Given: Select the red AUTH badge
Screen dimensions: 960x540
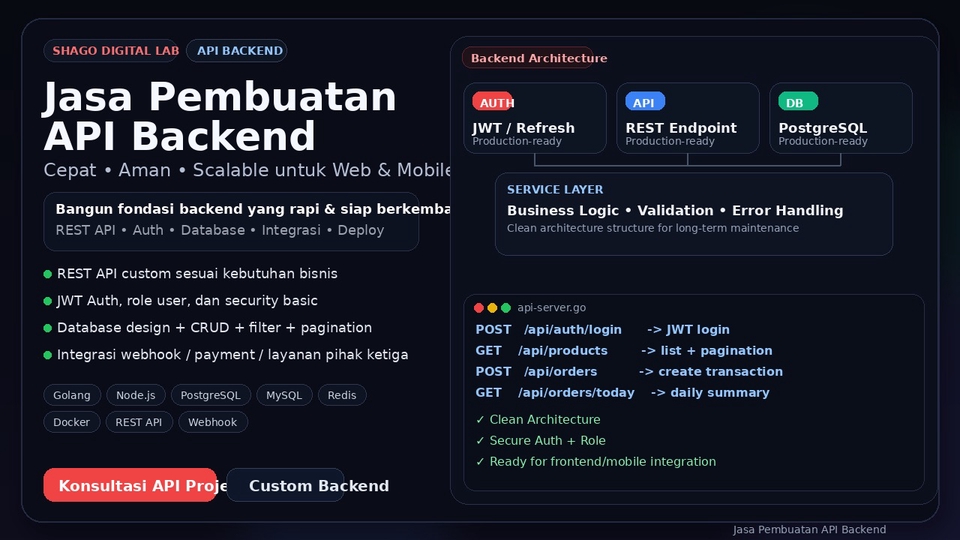Looking at the screenshot, I should point(493,102).
